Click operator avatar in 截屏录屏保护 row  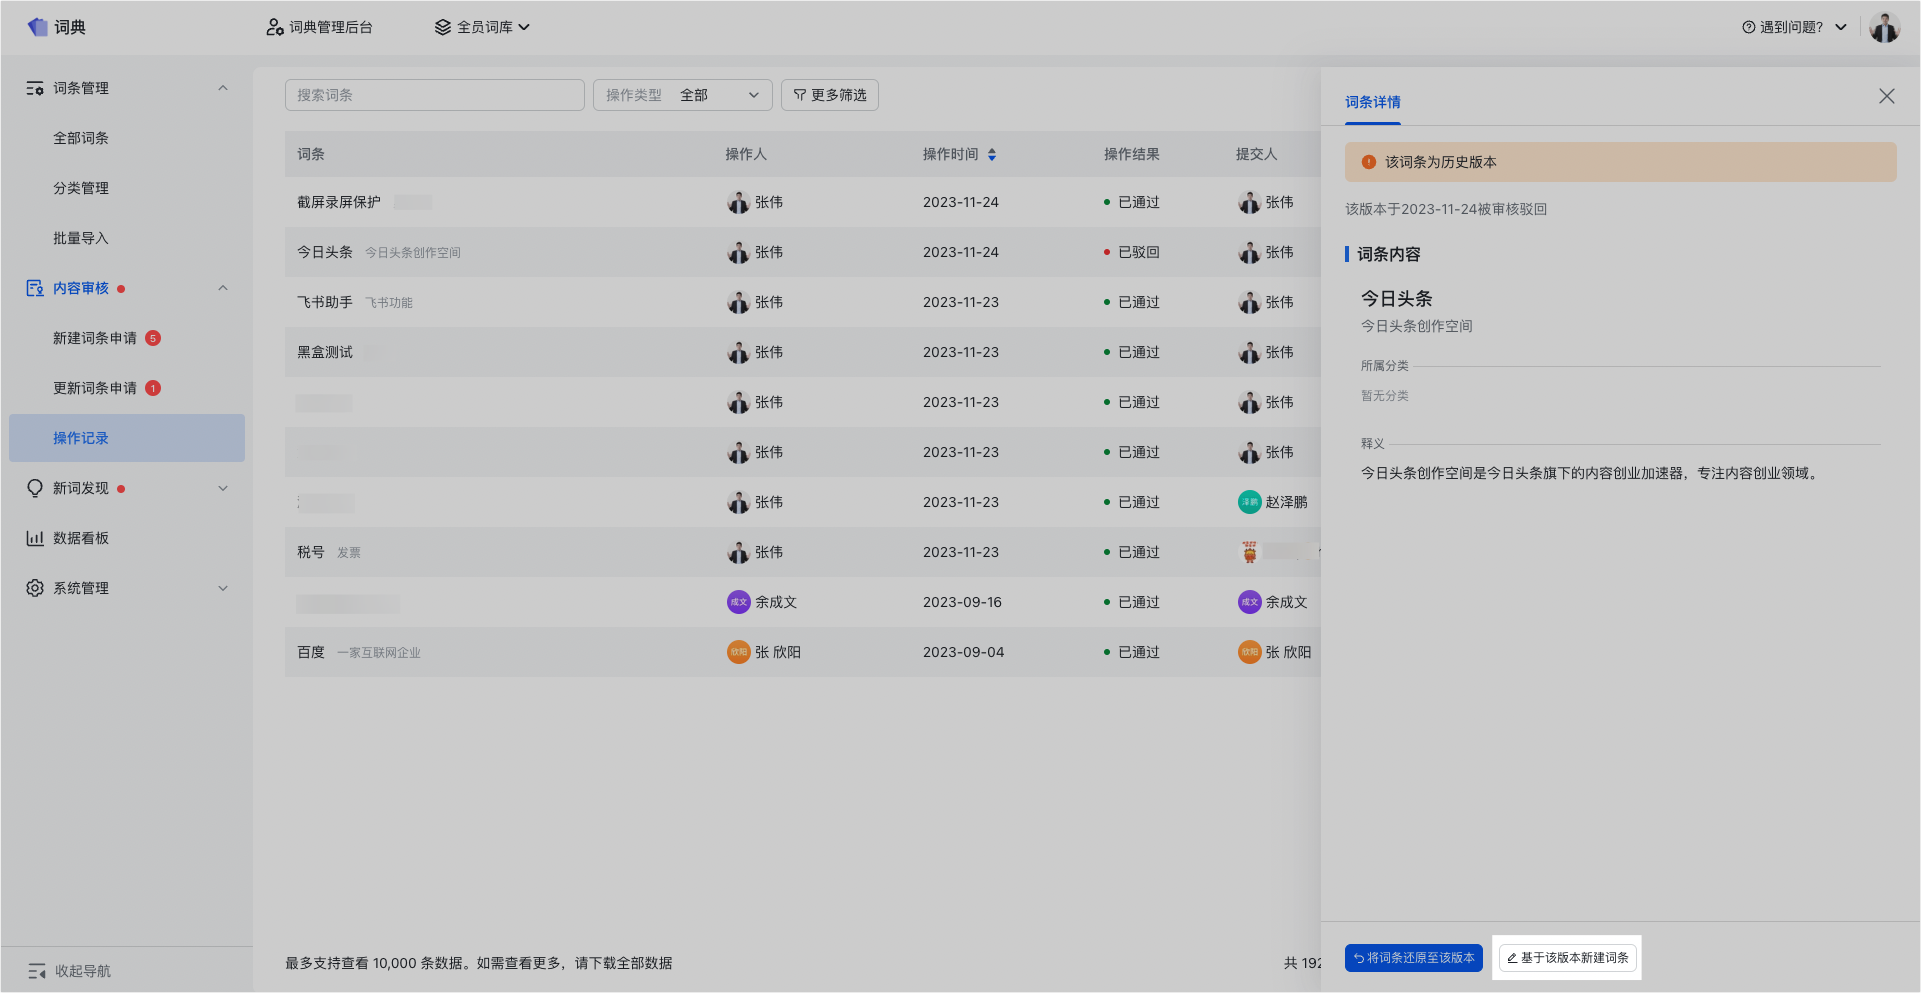738,202
